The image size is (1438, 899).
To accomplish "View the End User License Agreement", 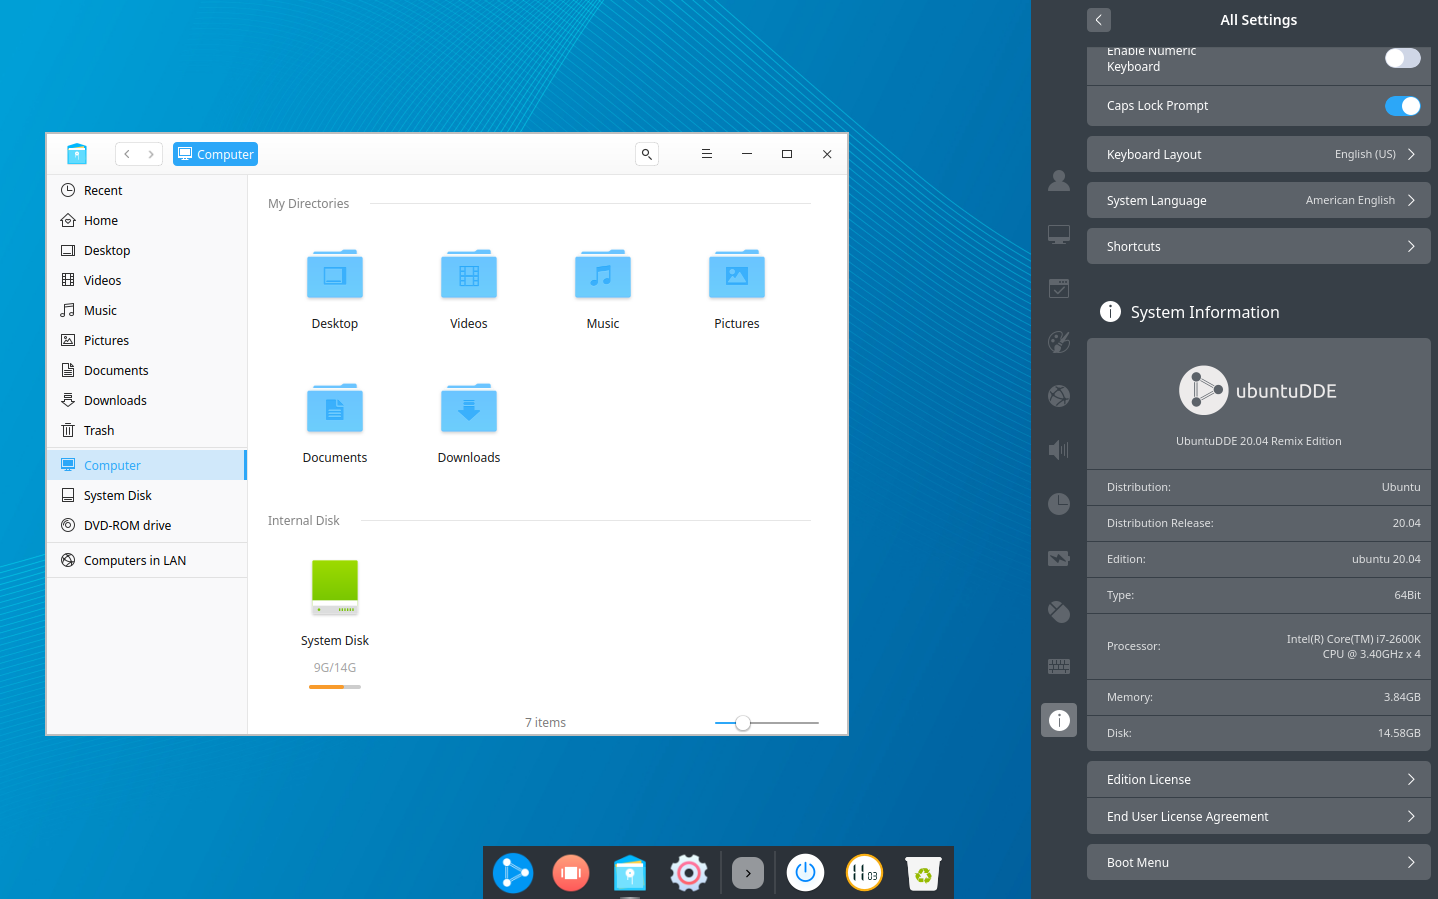I will pyautogui.click(x=1258, y=816).
